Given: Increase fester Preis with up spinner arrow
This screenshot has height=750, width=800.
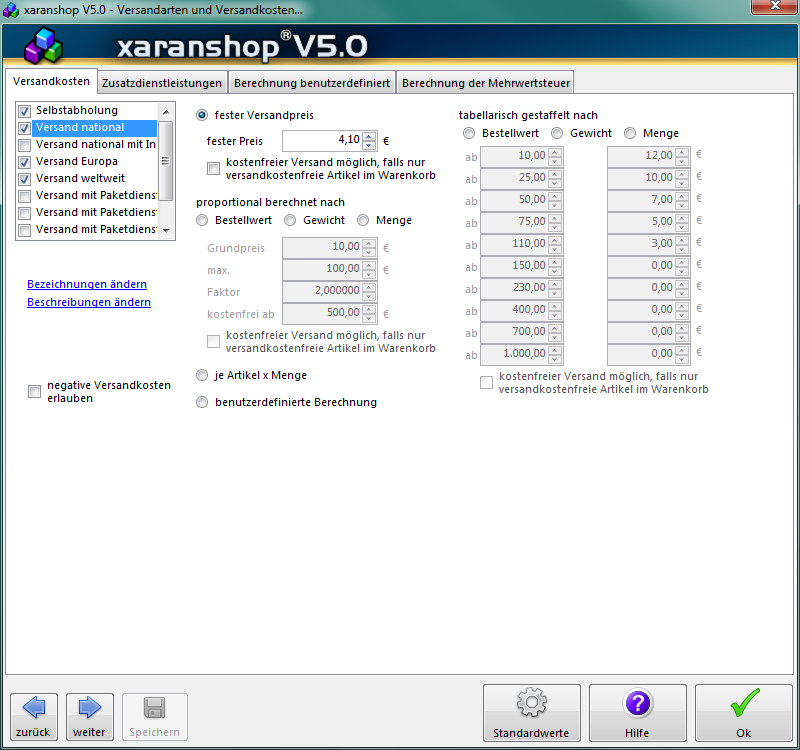Looking at the screenshot, I should pyautogui.click(x=369, y=136).
